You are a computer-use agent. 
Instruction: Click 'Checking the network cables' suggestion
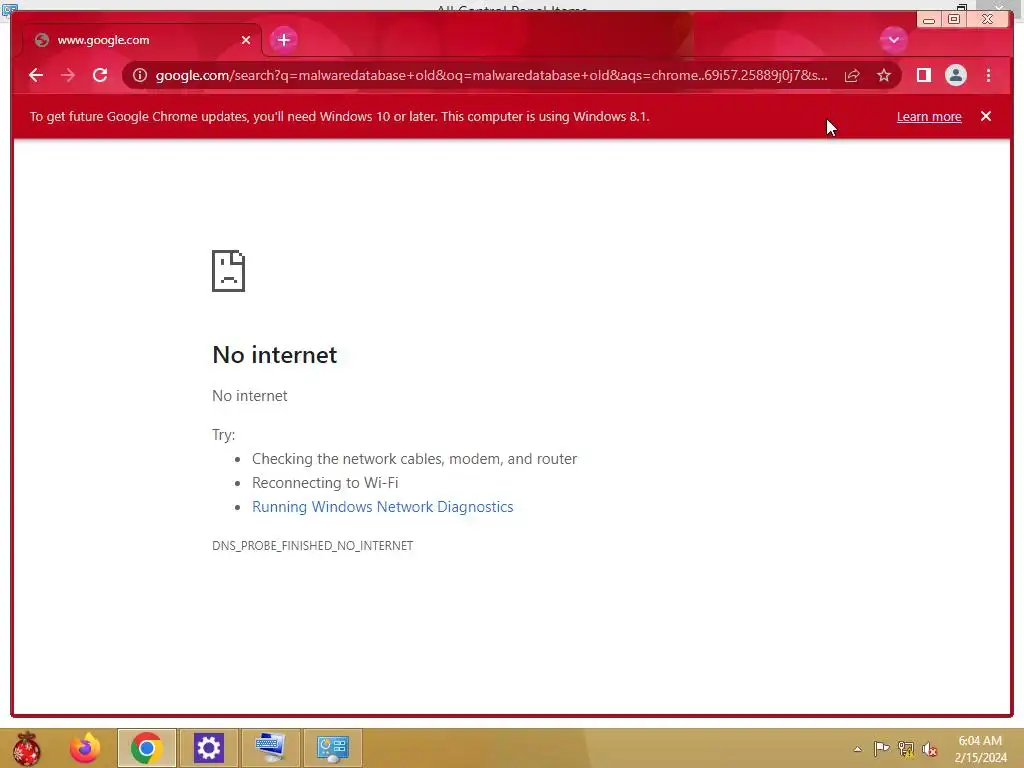414,458
